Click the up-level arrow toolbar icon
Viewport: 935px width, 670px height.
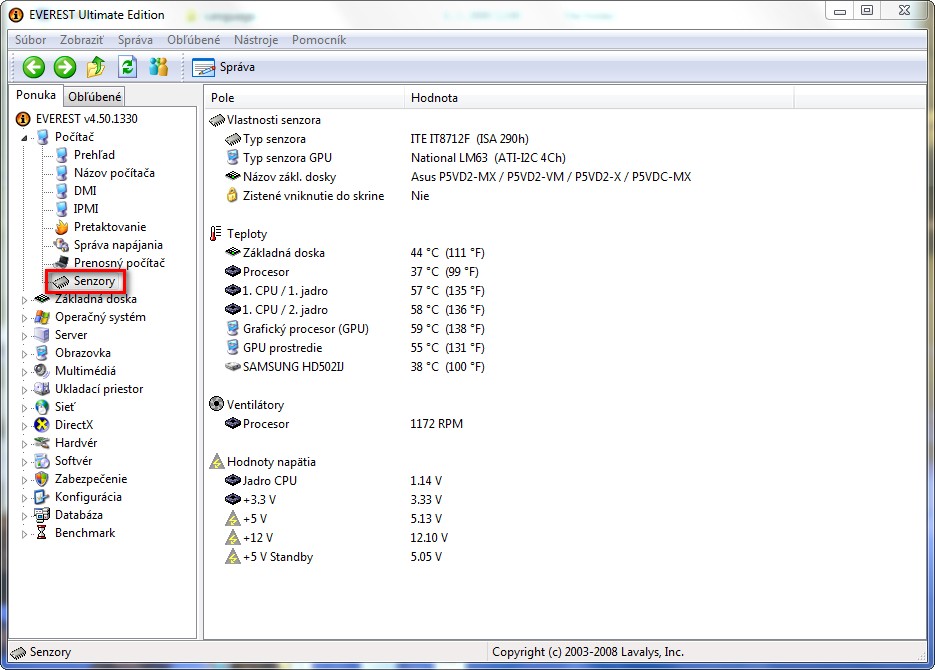coord(96,67)
